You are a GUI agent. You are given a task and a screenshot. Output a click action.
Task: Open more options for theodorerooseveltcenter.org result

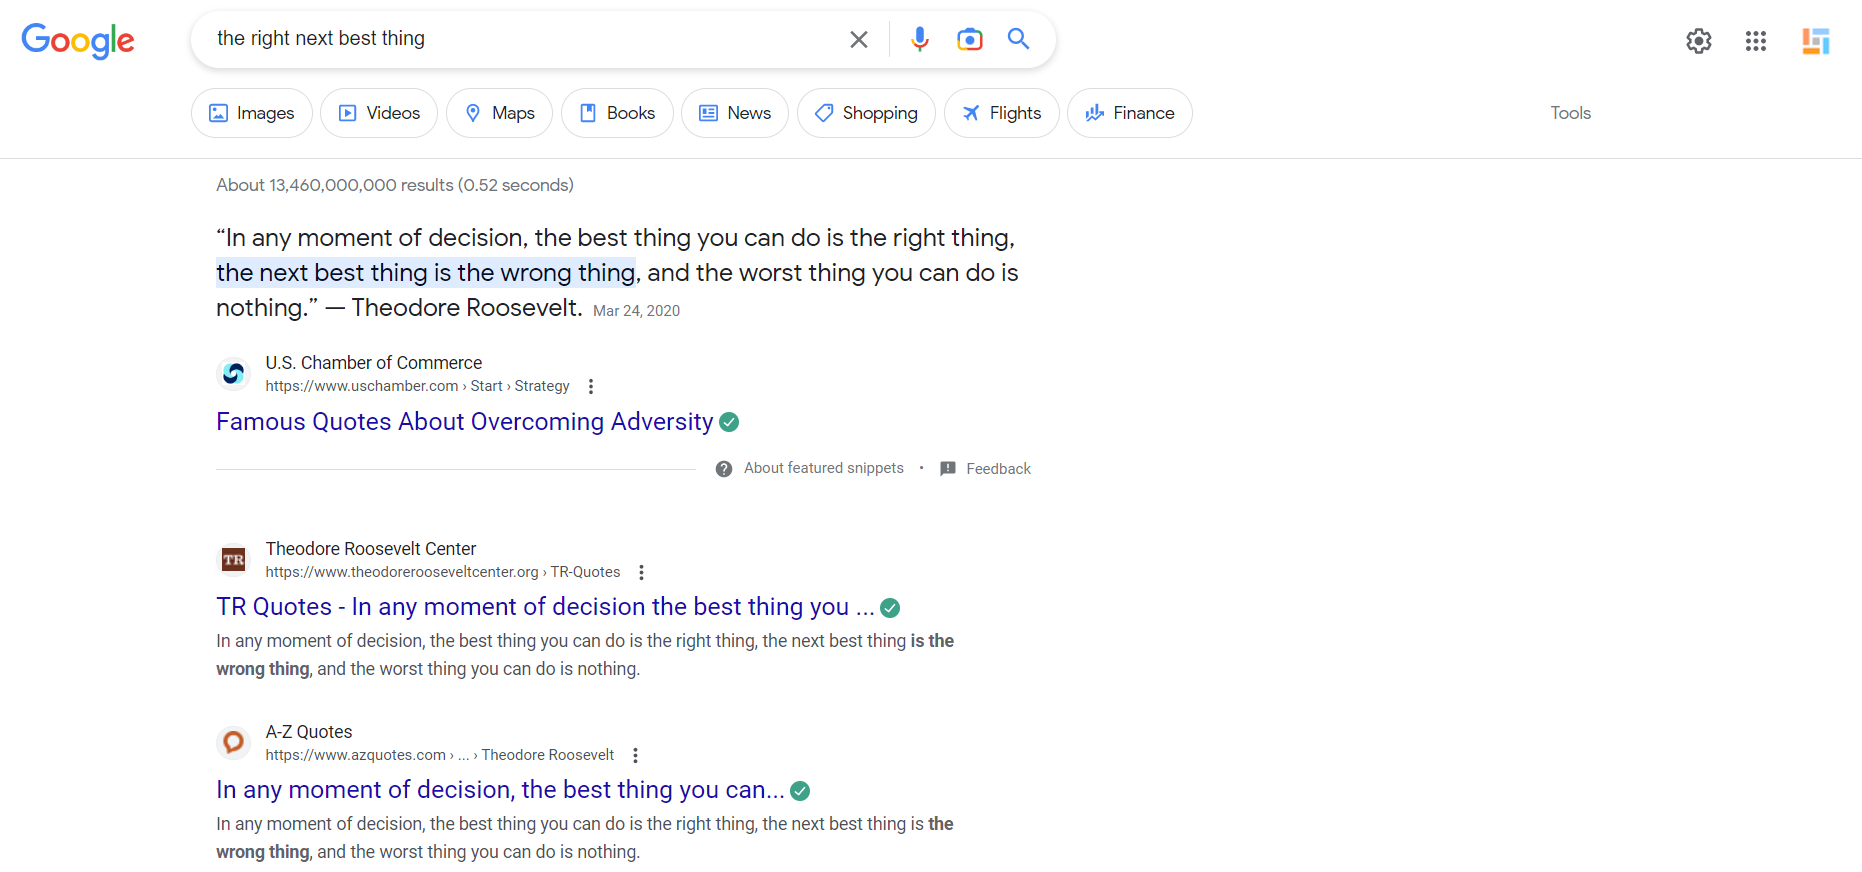coord(641,572)
